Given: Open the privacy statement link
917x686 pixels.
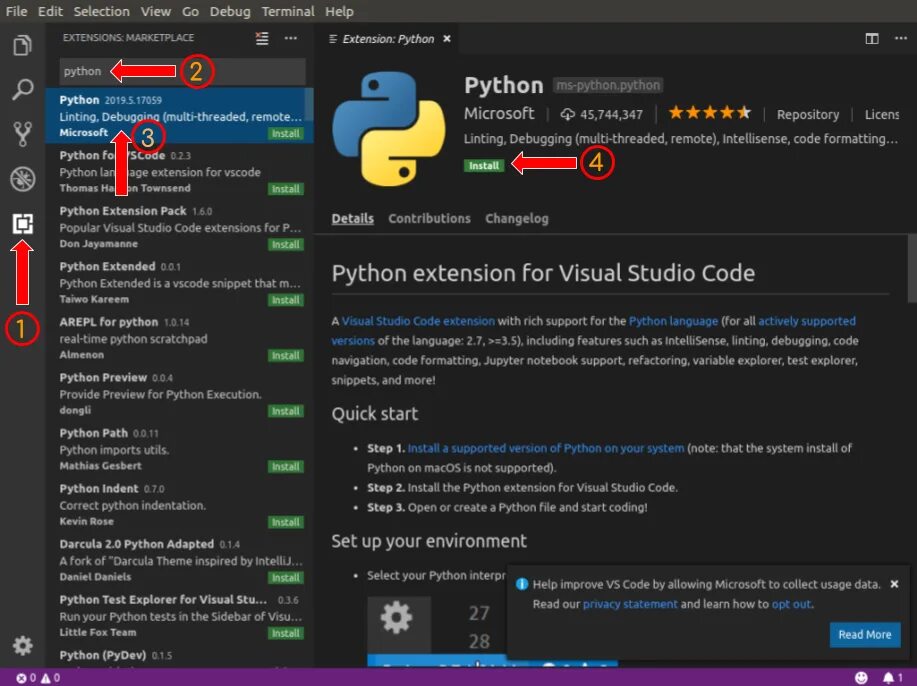Looking at the screenshot, I should pyautogui.click(x=630, y=604).
